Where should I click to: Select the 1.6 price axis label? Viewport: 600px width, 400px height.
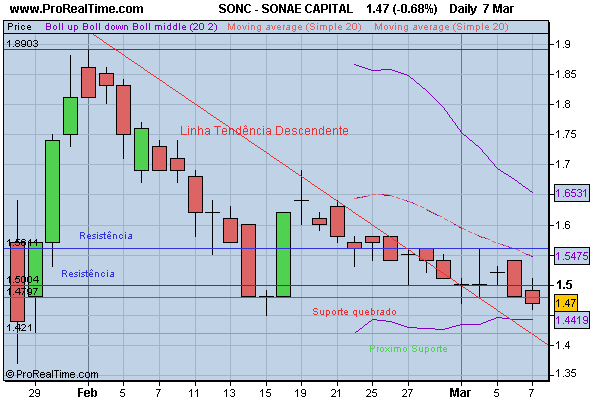pyautogui.click(x=562, y=225)
